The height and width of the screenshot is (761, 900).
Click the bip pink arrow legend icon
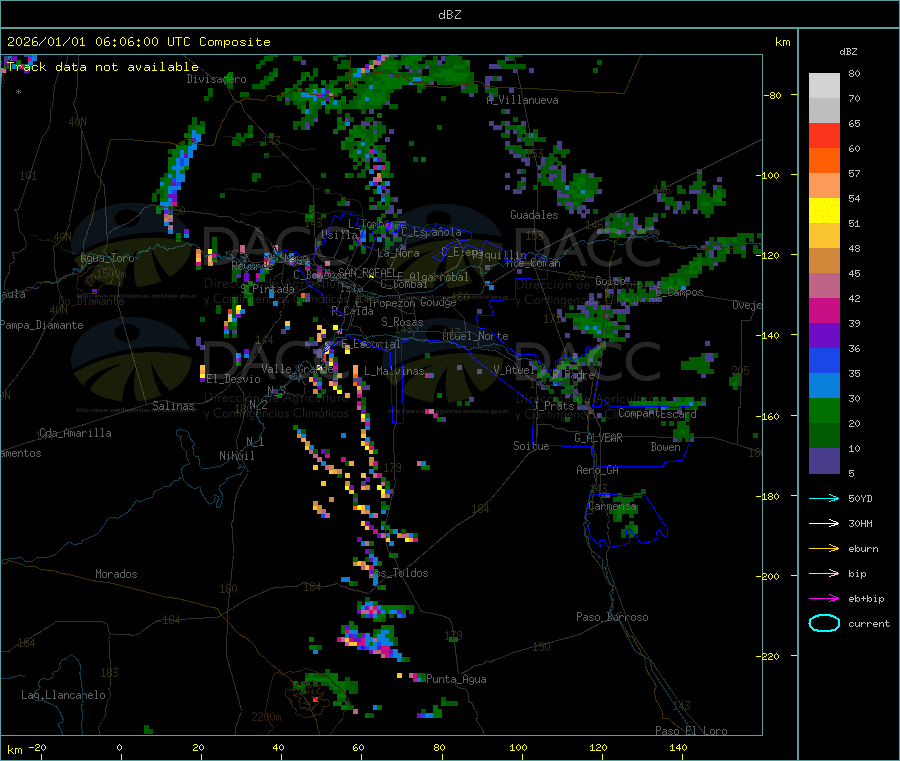click(824, 573)
